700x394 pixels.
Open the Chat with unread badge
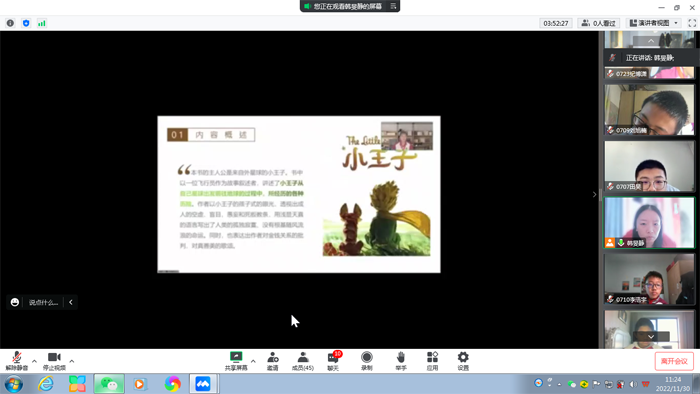pos(333,361)
